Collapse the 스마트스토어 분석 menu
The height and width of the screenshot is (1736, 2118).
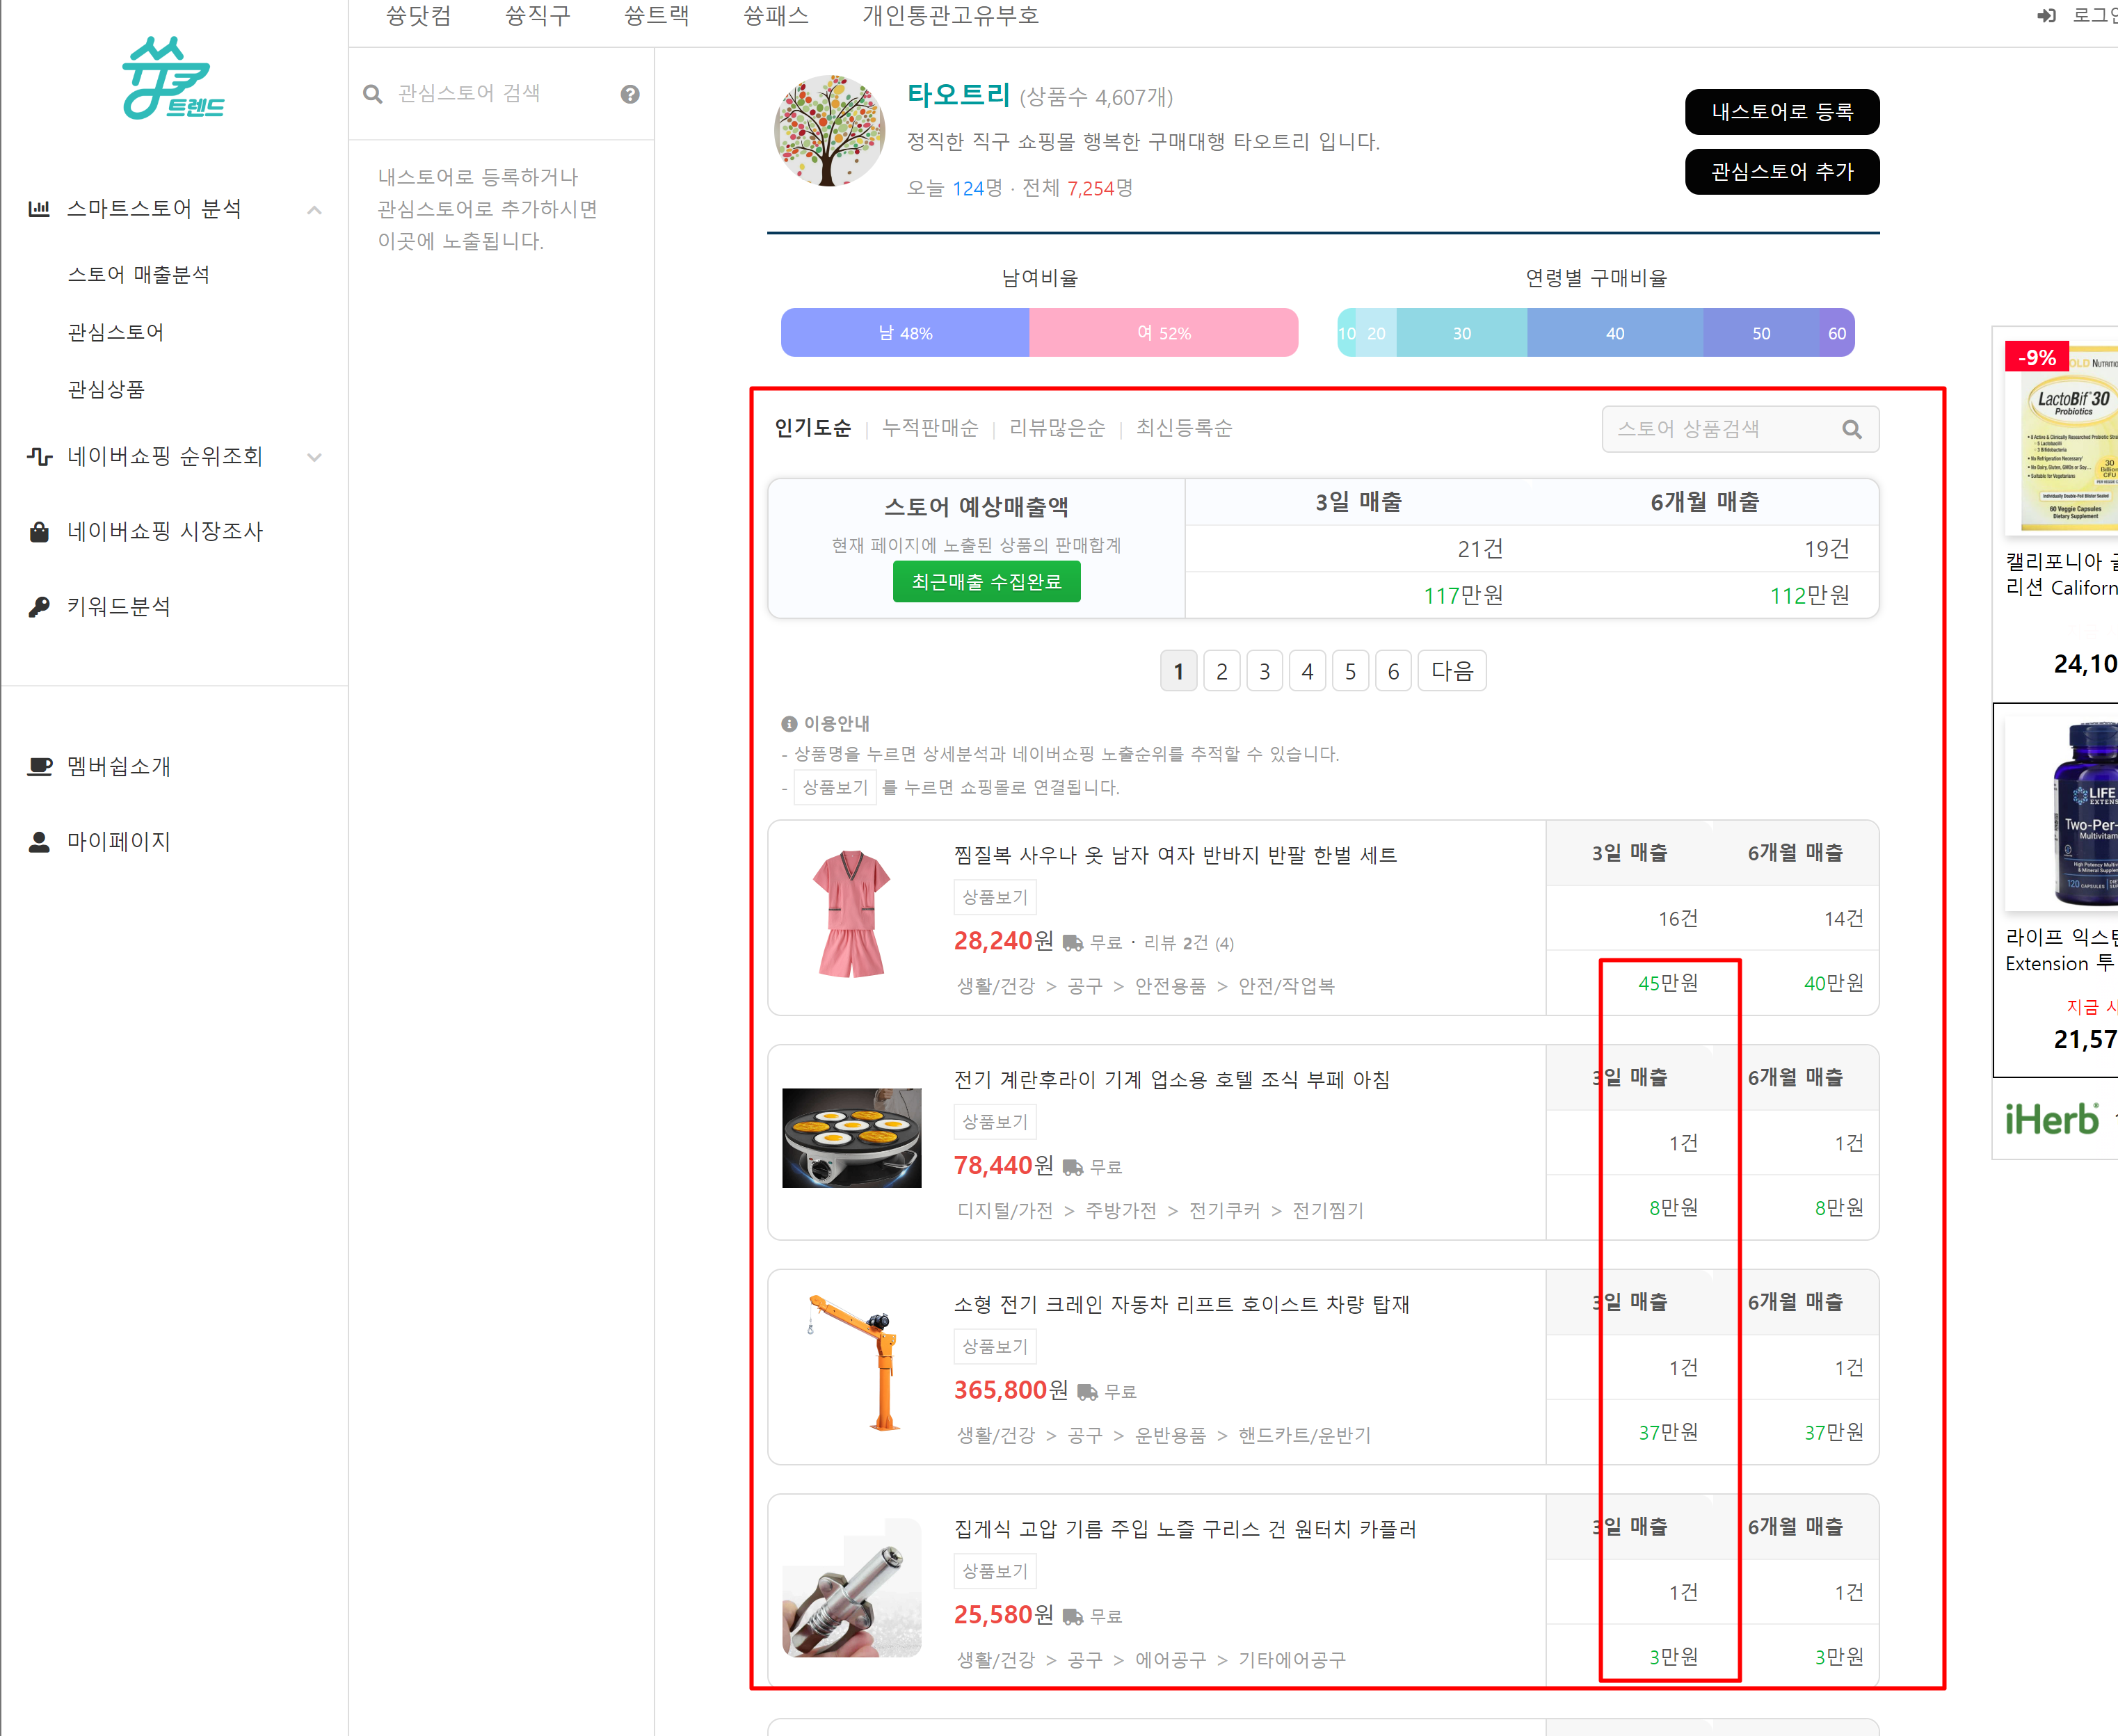coord(314,210)
